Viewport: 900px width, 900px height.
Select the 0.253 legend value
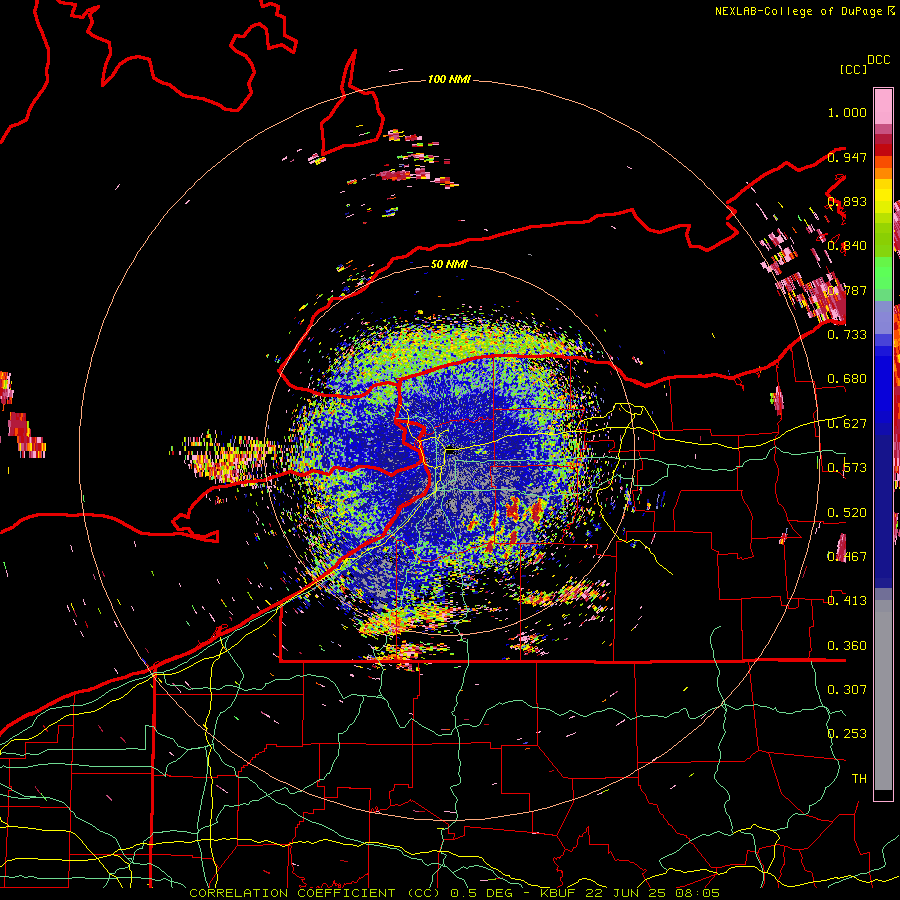click(847, 734)
